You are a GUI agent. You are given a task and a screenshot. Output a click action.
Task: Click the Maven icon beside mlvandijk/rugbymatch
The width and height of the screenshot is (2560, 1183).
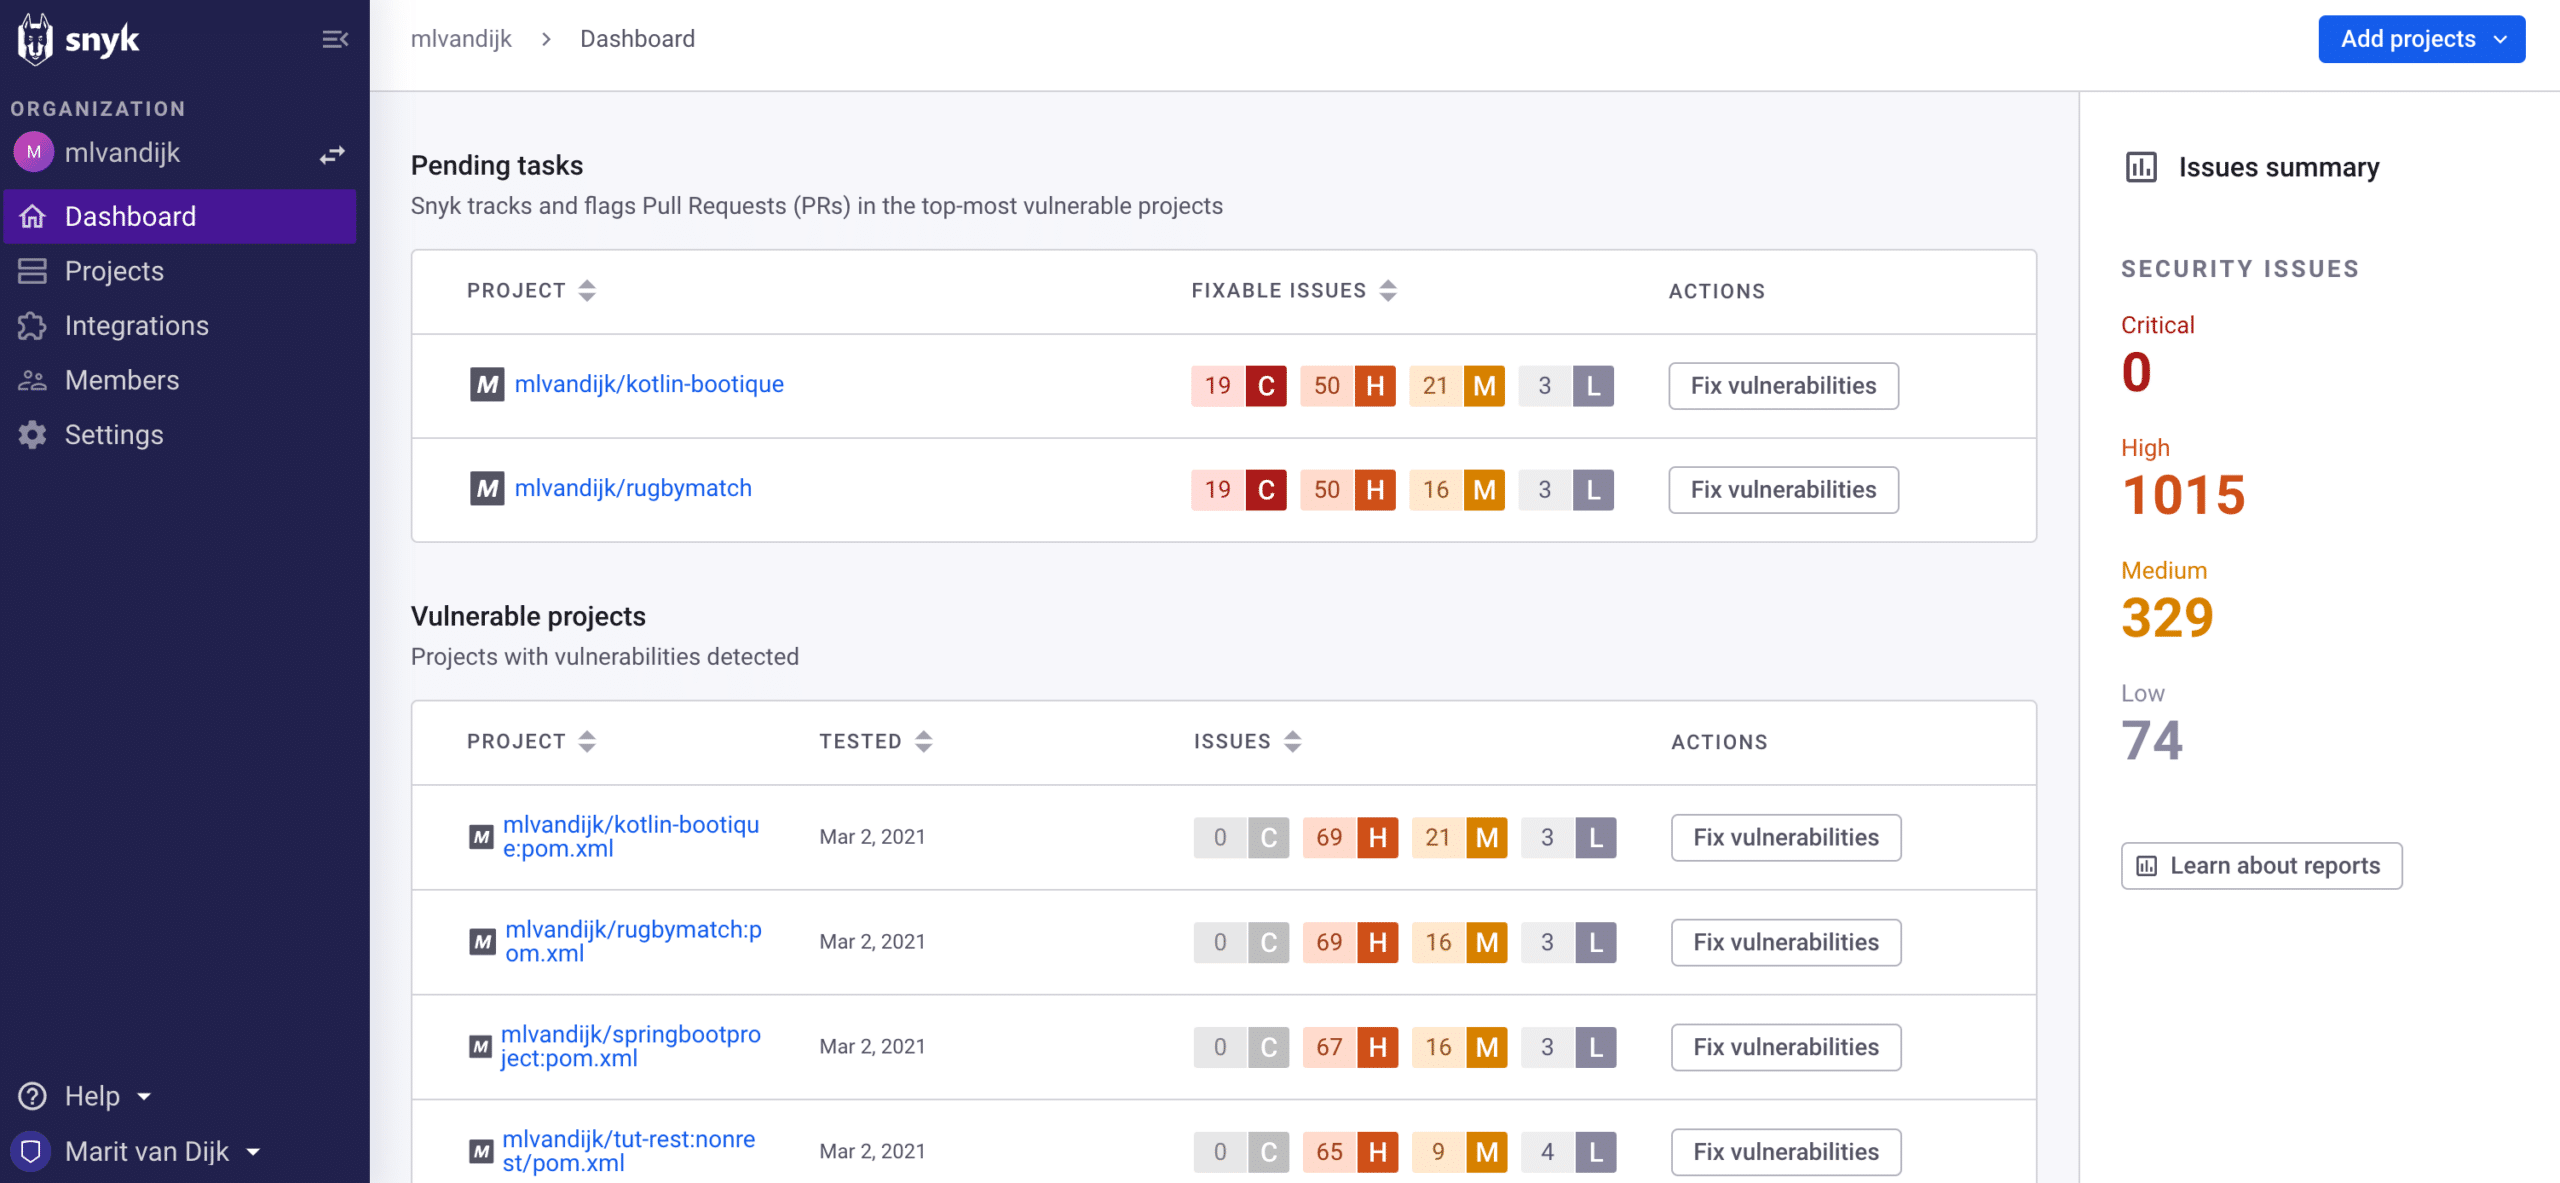click(x=487, y=488)
